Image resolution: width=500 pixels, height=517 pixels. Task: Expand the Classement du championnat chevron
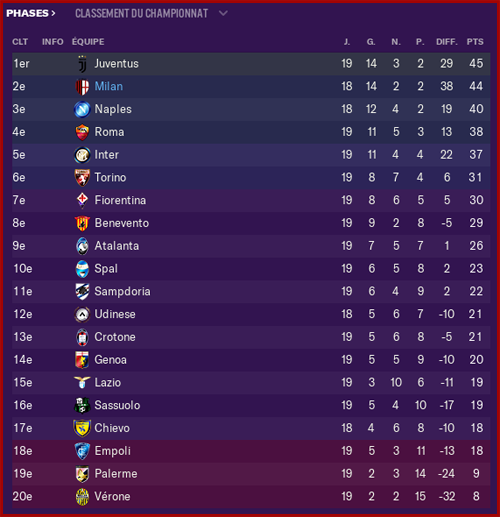[223, 13]
